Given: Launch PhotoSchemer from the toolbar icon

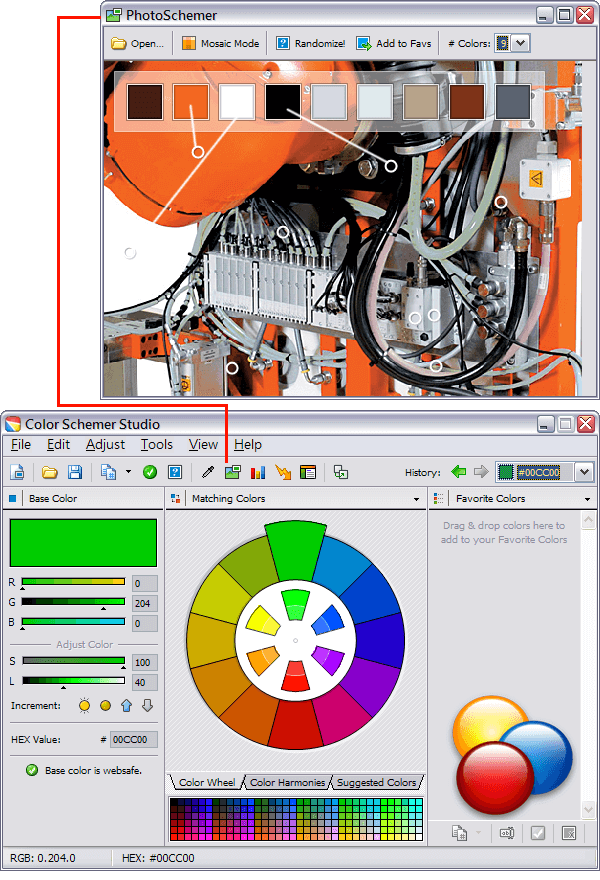Looking at the screenshot, I should point(233,472).
